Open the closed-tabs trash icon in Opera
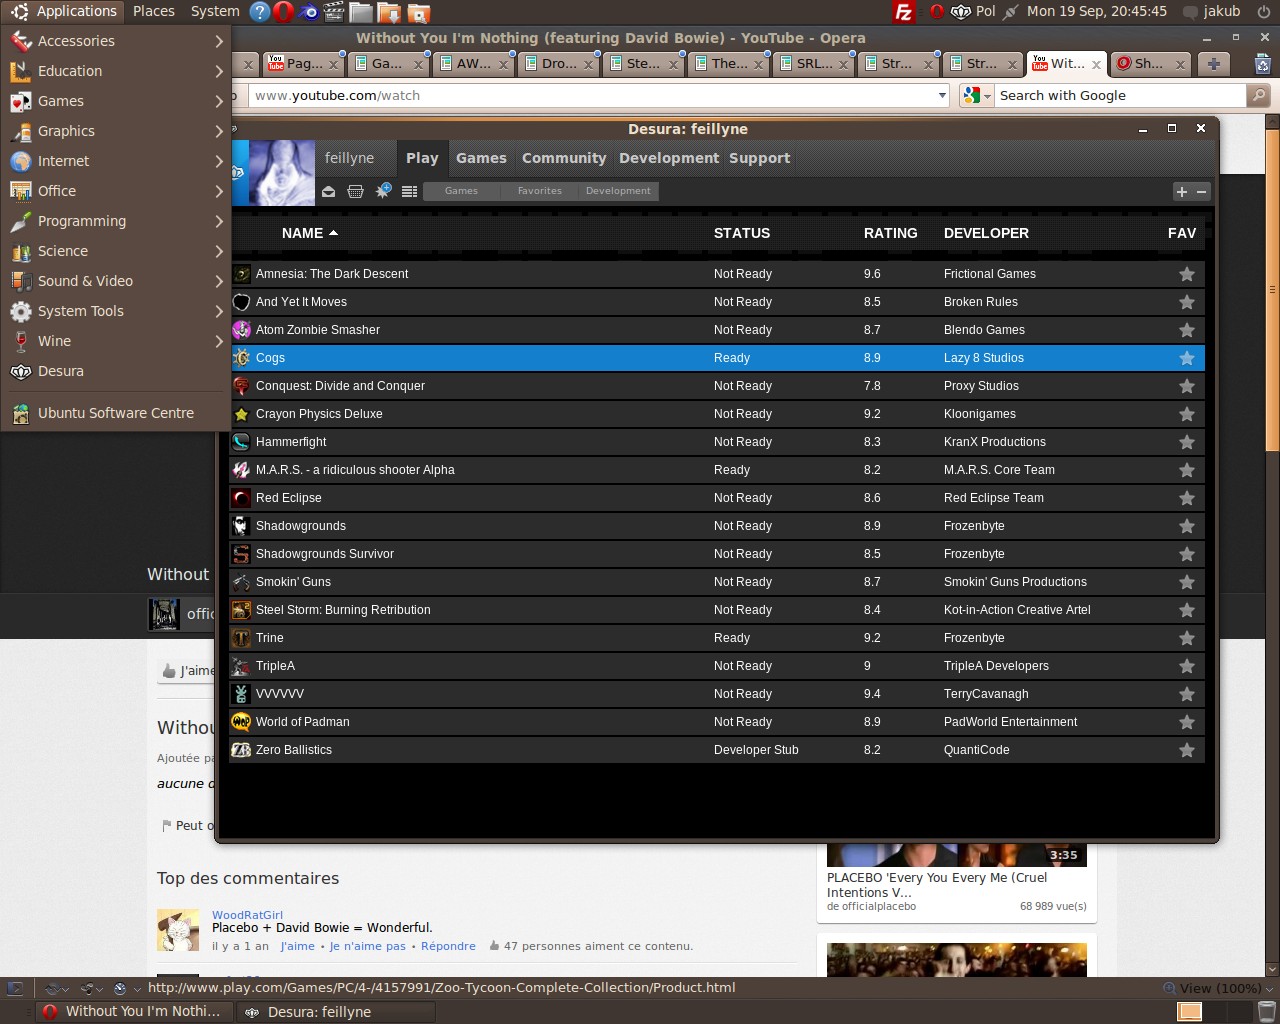 coord(1262,64)
